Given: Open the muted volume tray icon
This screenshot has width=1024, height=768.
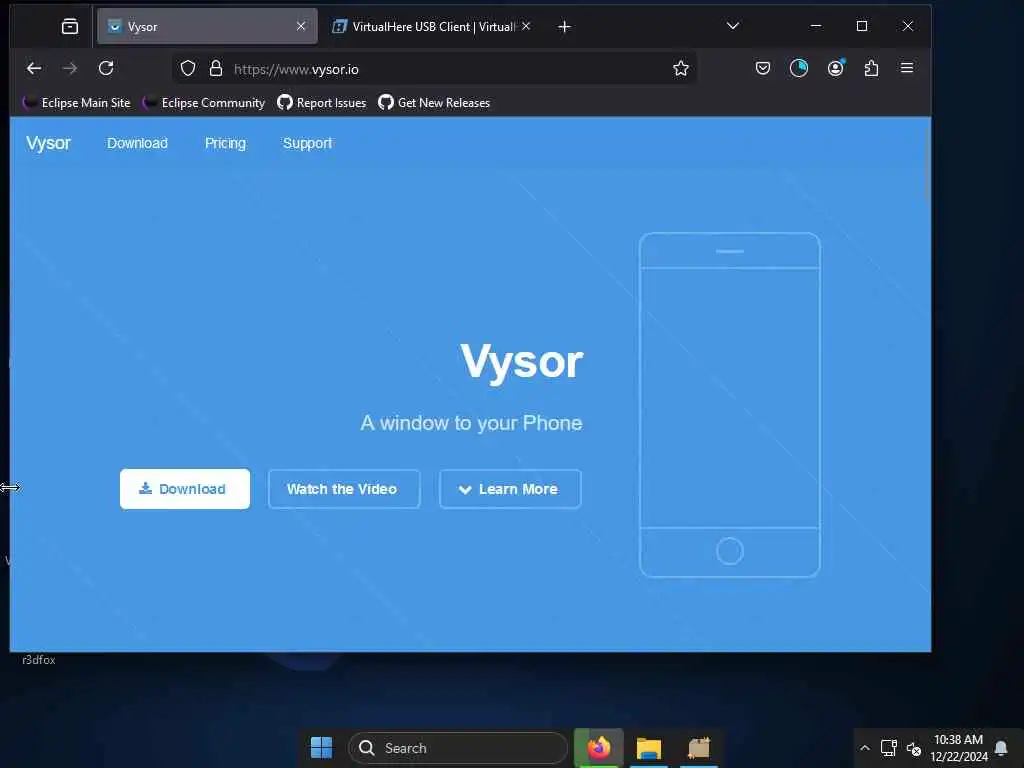Looking at the screenshot, I should [x=914, y=748].
